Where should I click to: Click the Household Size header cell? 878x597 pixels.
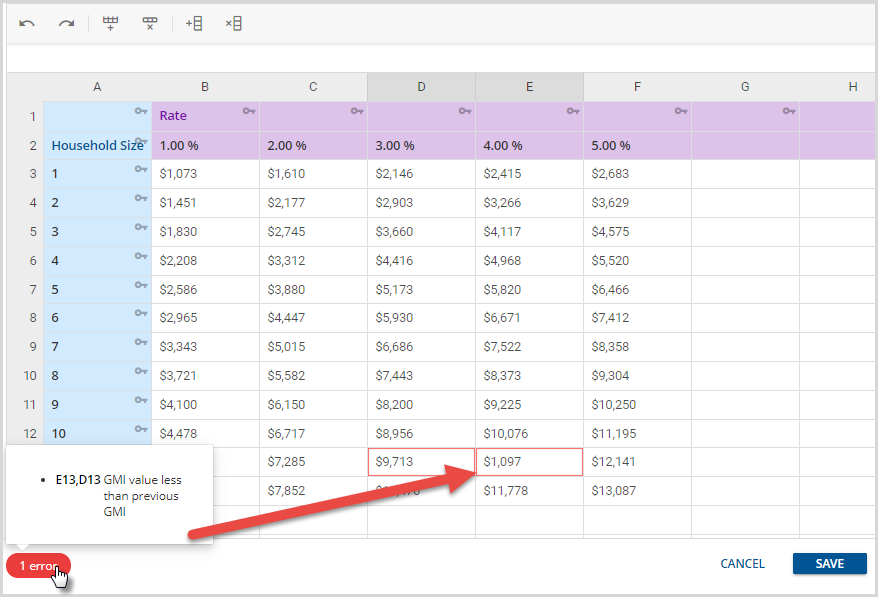point(97,145)
